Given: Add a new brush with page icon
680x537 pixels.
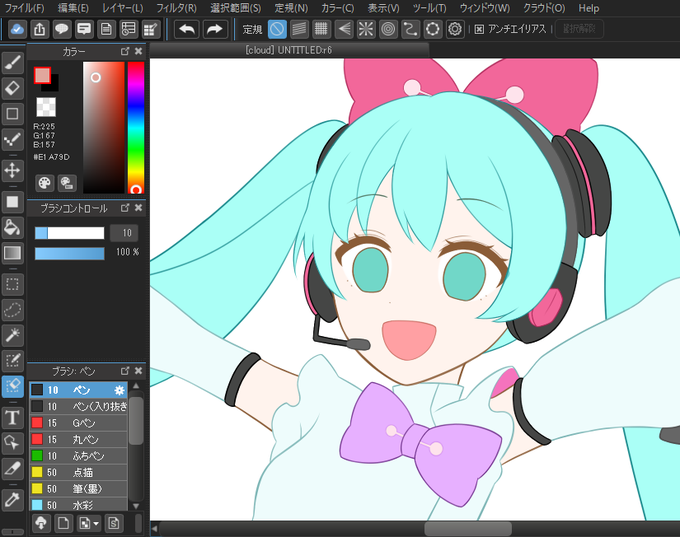Looking at the screenshot, I should (63, 523).
